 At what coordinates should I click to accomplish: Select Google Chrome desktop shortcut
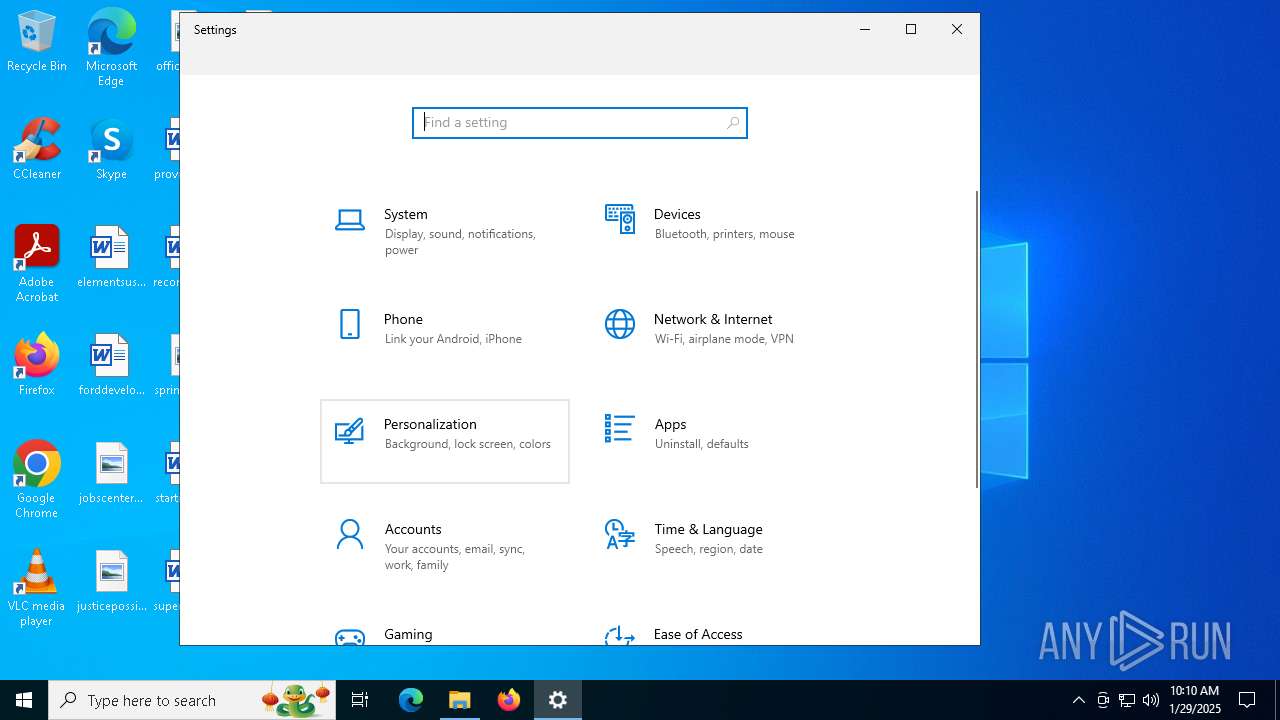click(x=37, y=480)
